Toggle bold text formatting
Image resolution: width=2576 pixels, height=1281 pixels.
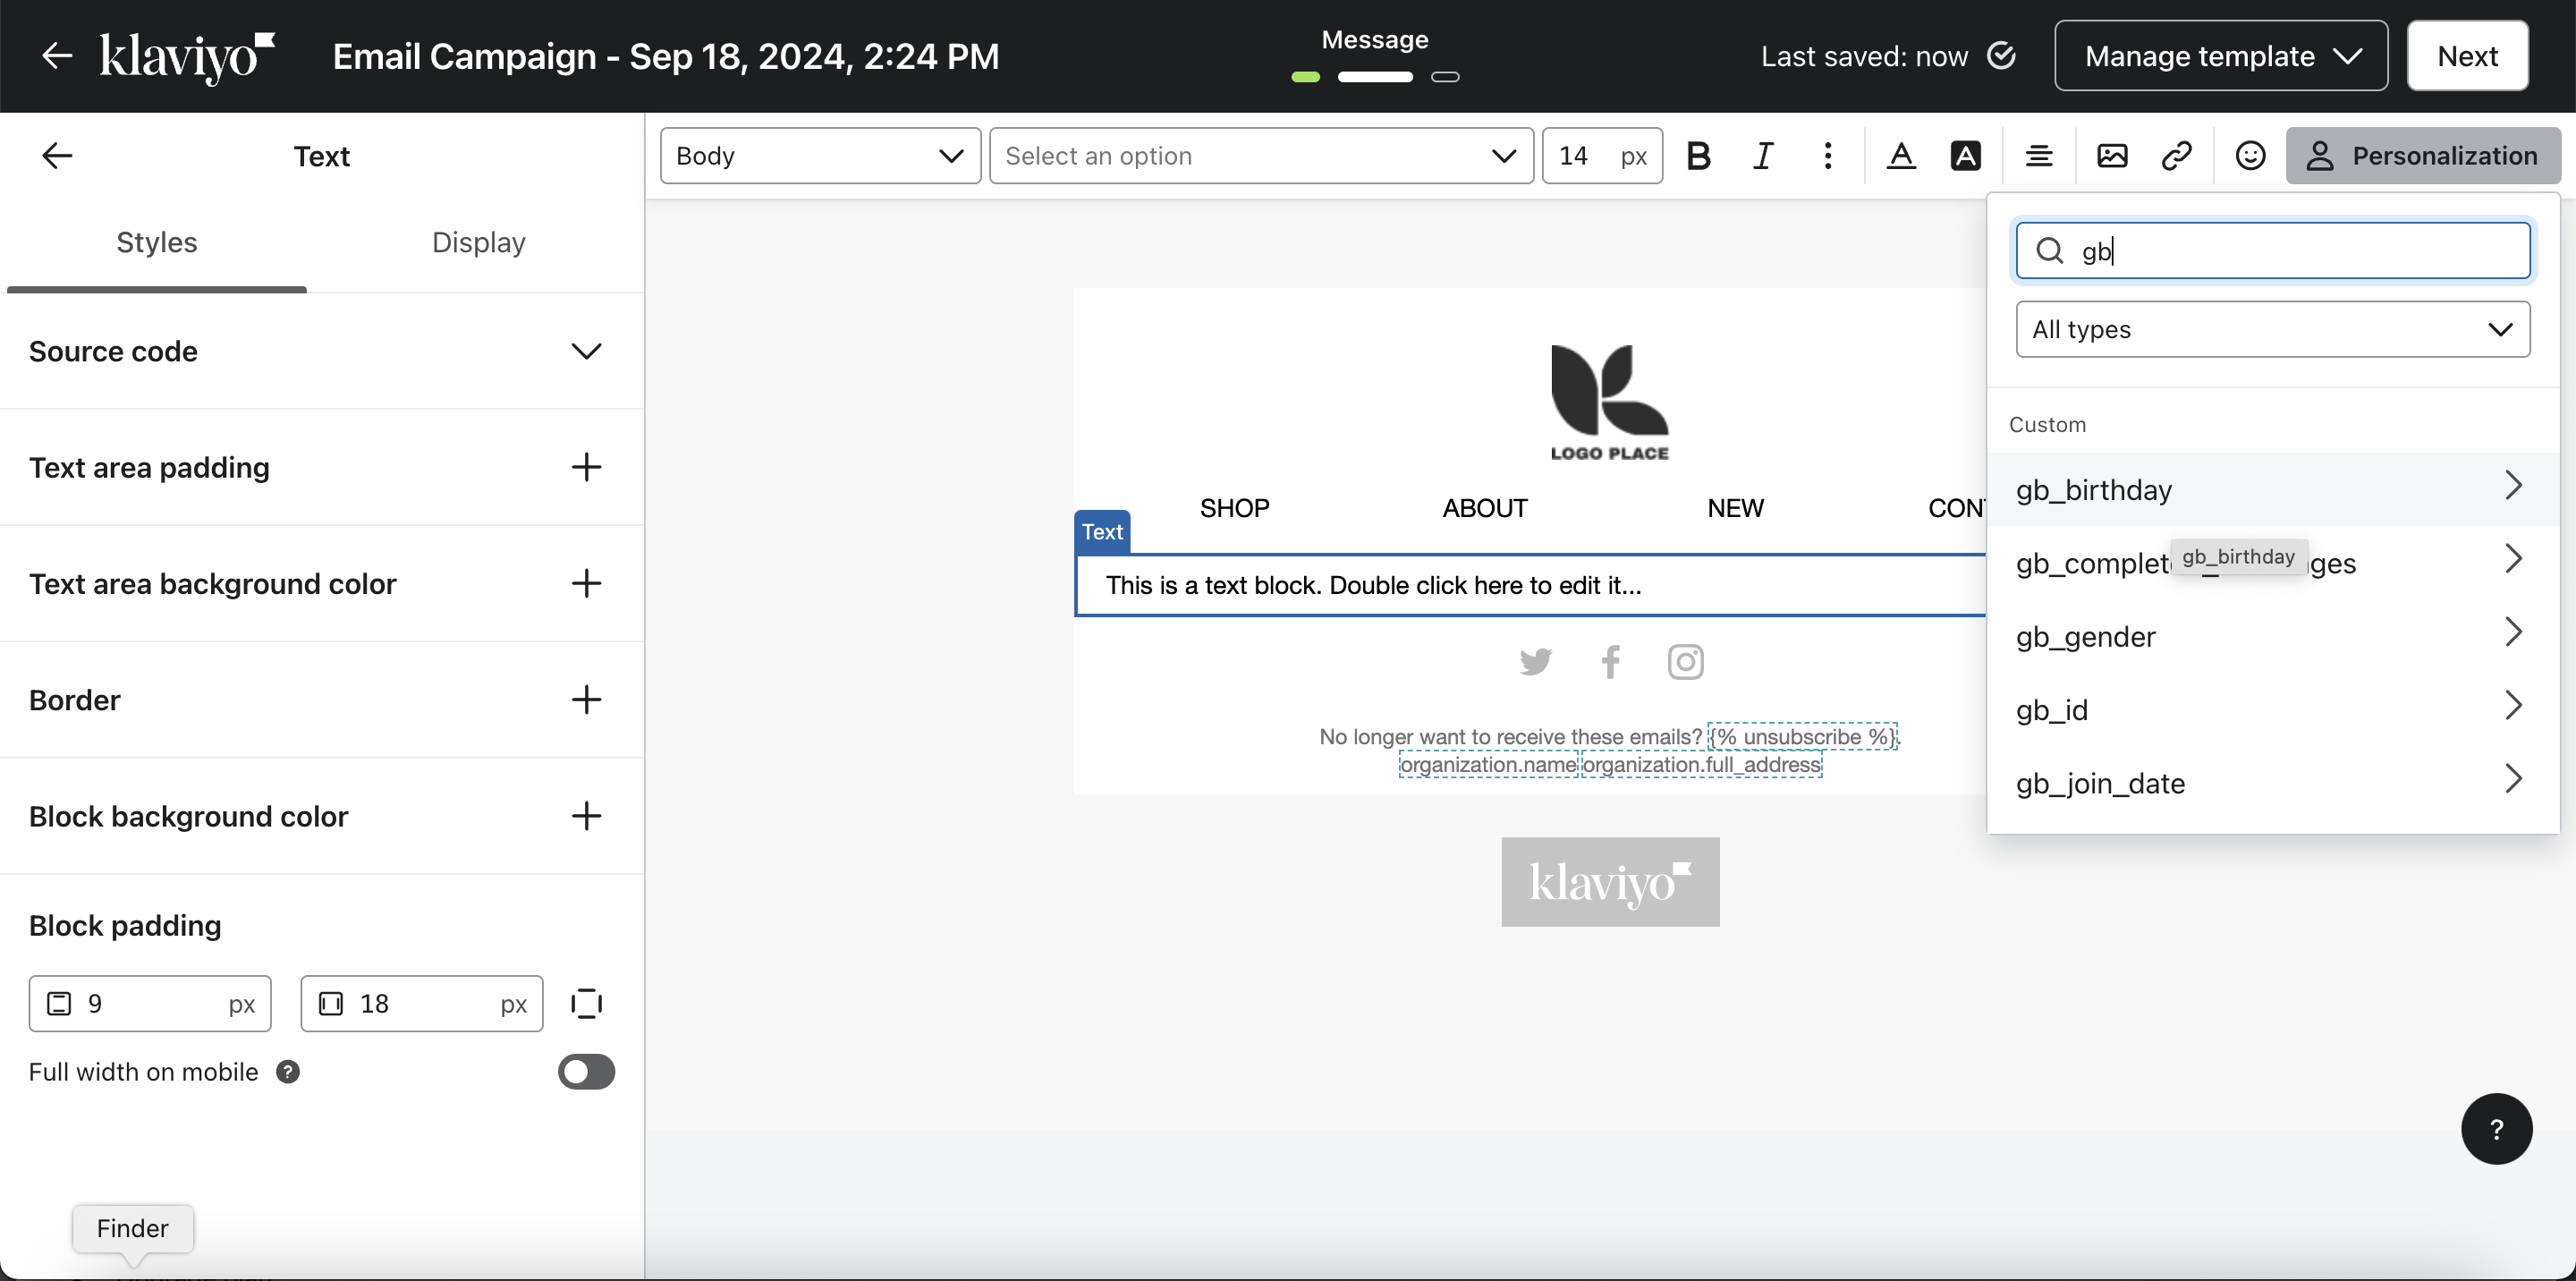tap(1698, 156)
